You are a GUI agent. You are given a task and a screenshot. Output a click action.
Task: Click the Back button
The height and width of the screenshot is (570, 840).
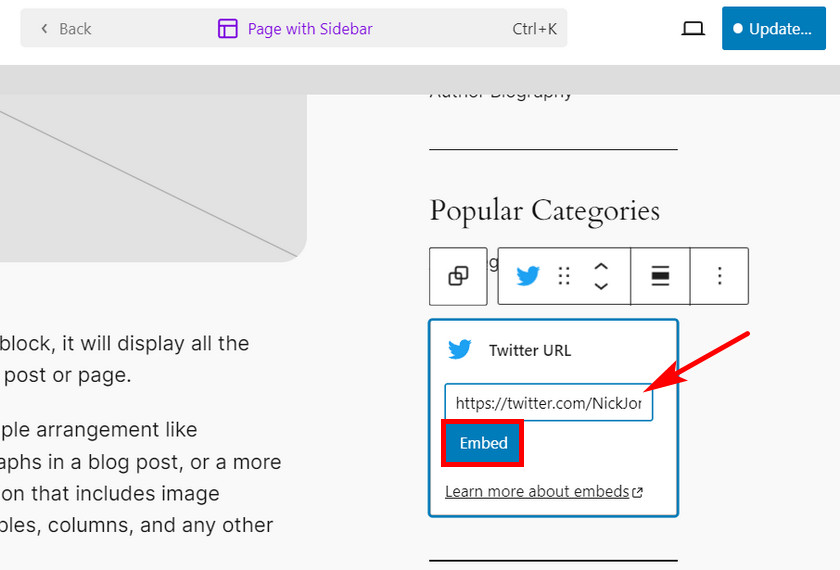[x=66, y=29]
